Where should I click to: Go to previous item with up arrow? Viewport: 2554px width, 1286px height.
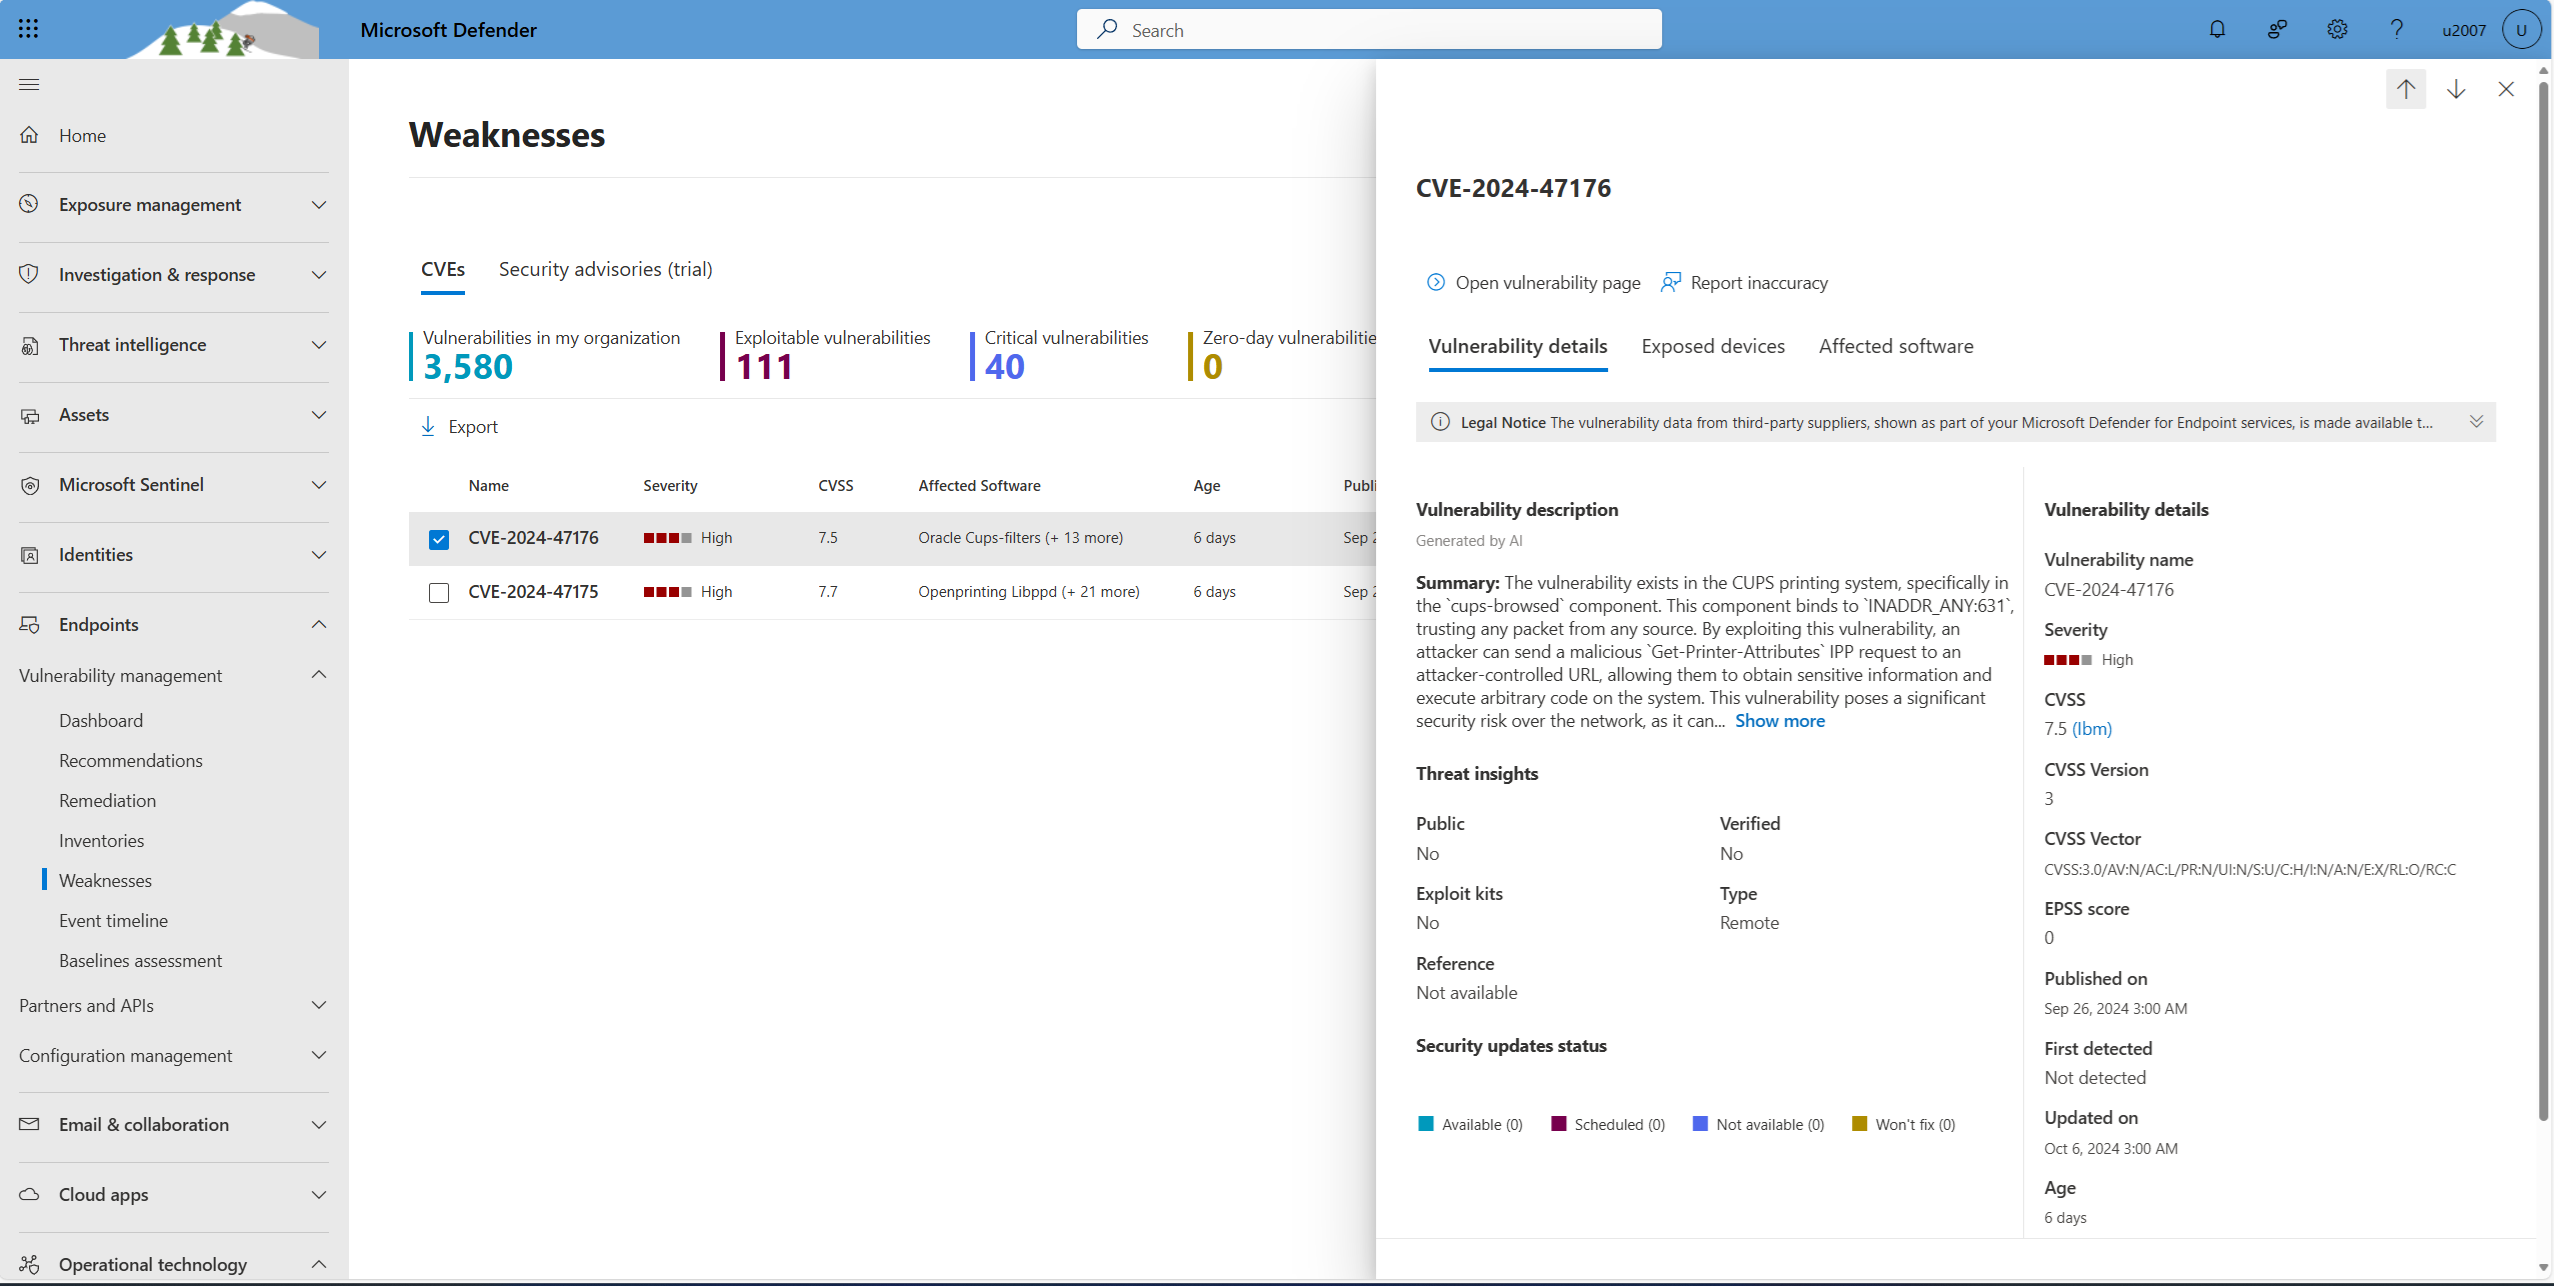pos(2405,89)
